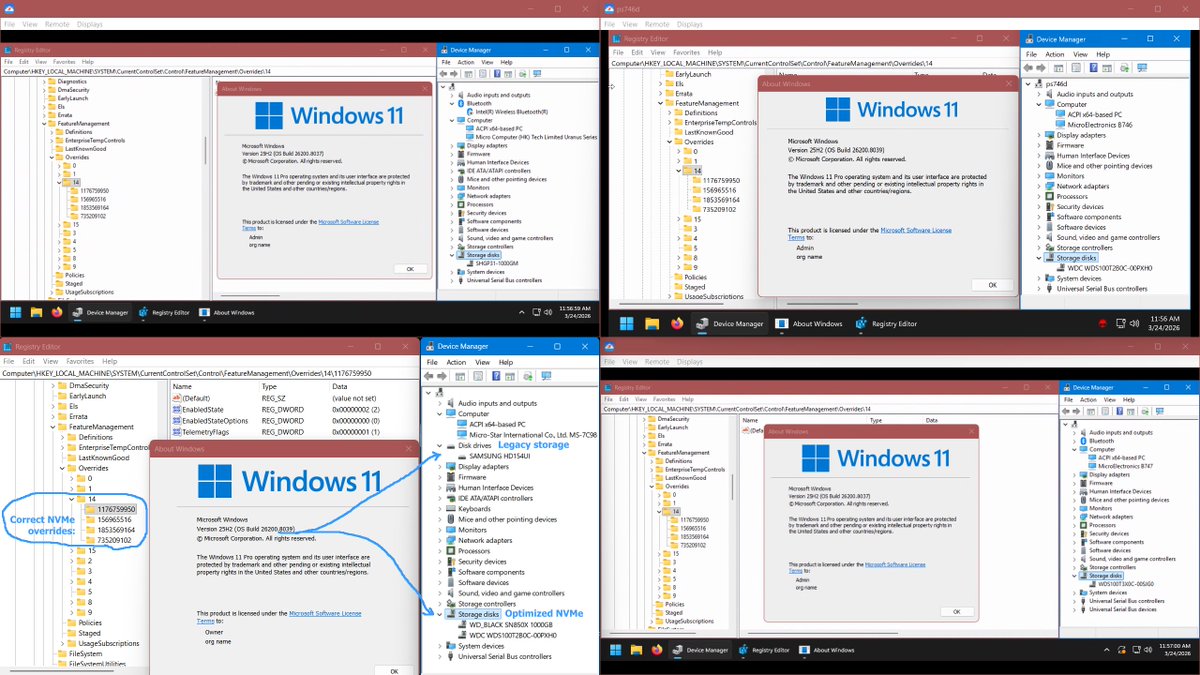The width and height of the screenshot is (1200, 675).
Task: Expand Display adapters in ps746d Device Manager
Action: point(1039,135)
